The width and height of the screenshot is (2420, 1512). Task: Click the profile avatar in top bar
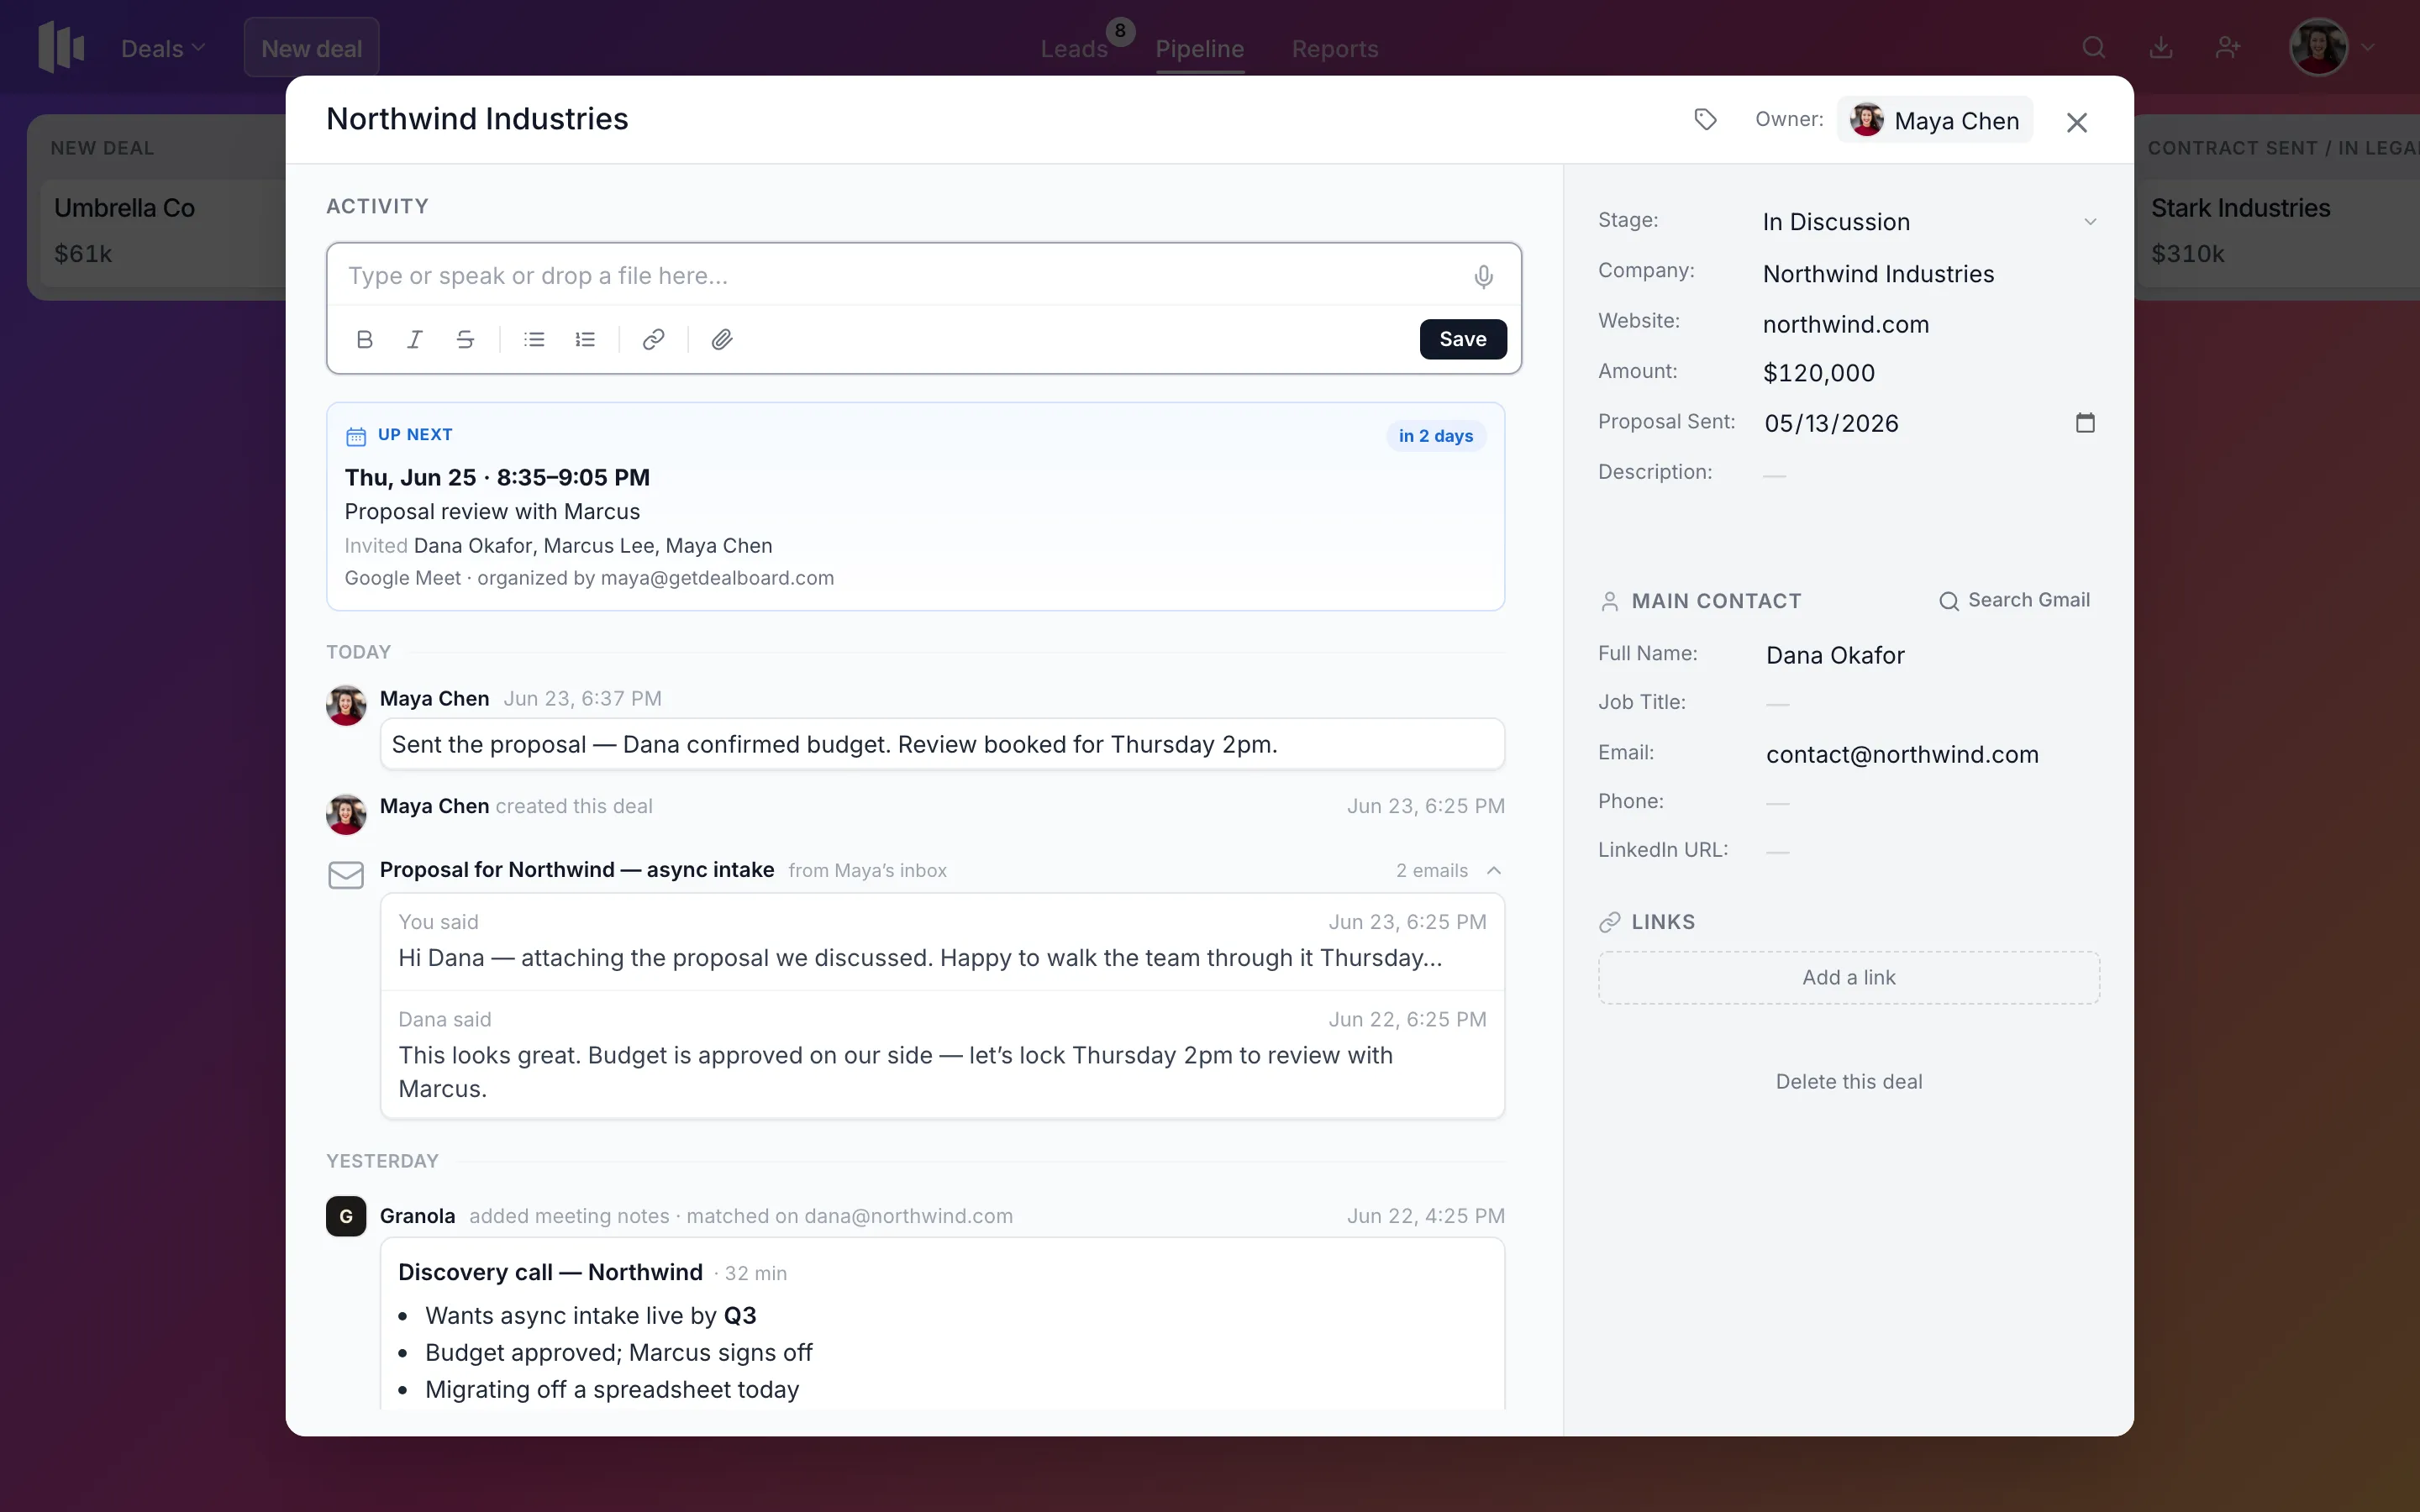[2319, 47]
